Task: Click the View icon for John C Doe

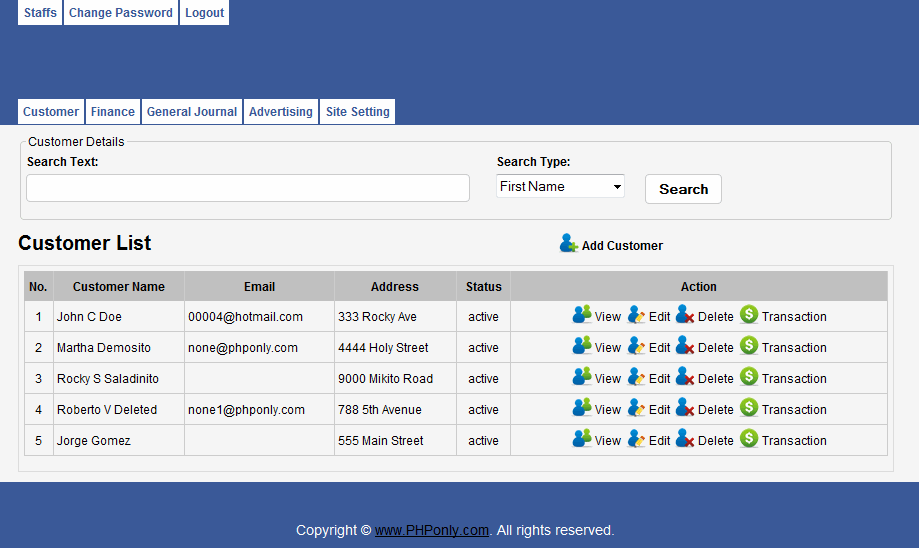Action: pyautogui.click(x=581, y=315)
